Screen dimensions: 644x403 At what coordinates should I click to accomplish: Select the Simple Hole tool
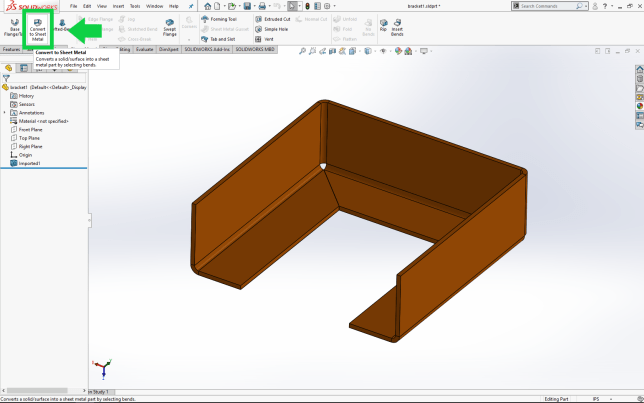[x=271, y=29]
